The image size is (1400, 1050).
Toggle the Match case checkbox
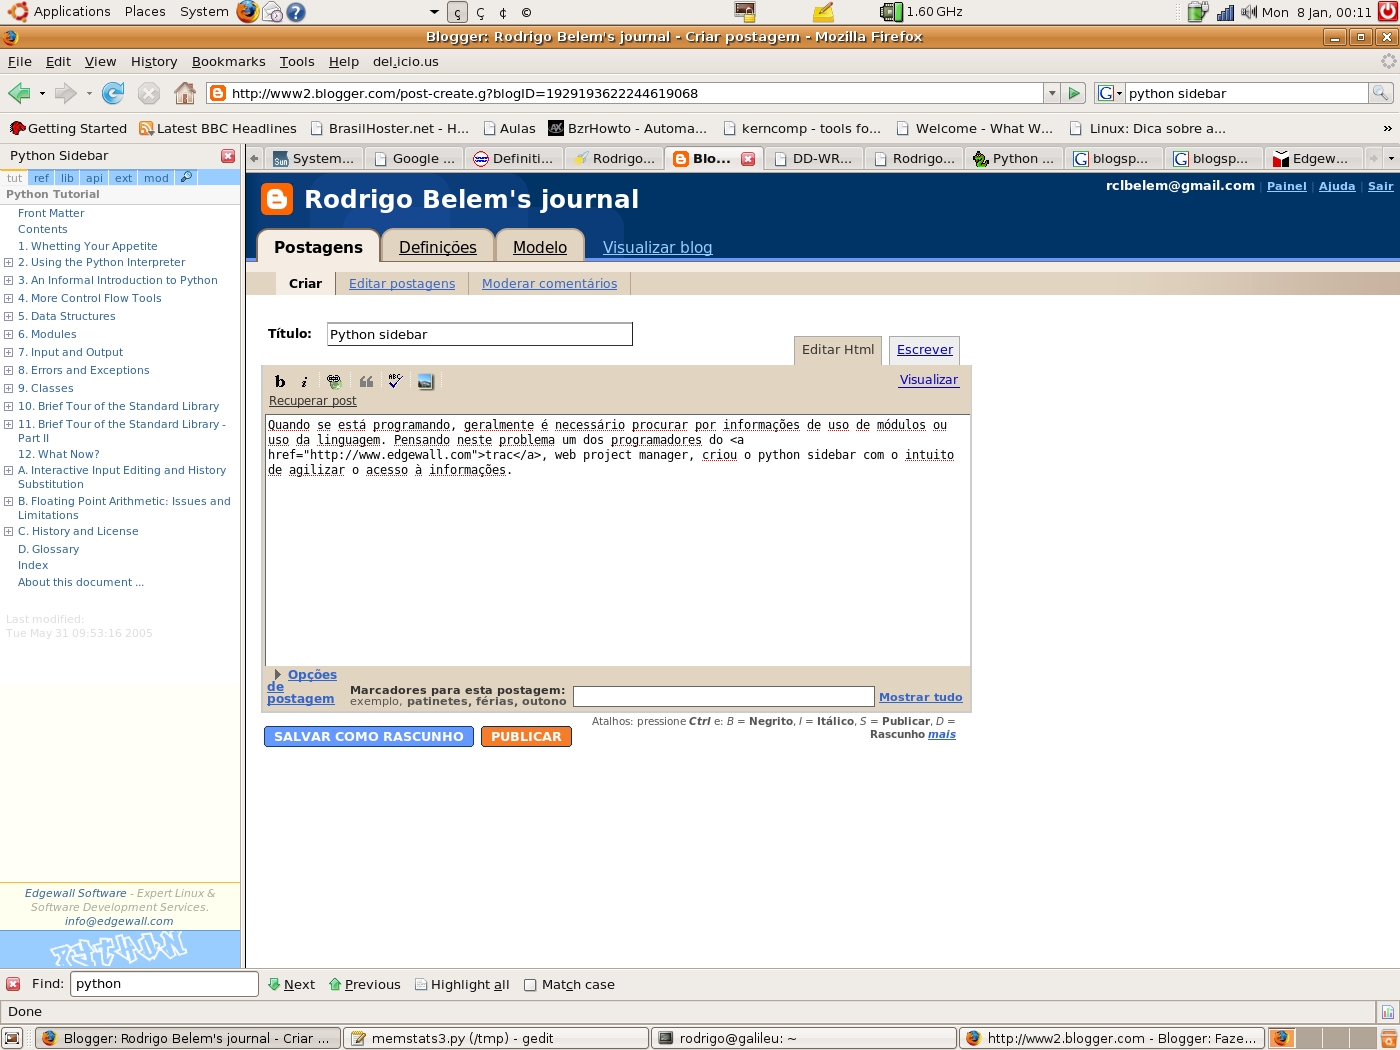pyautogui.click(x=530, y=985)
